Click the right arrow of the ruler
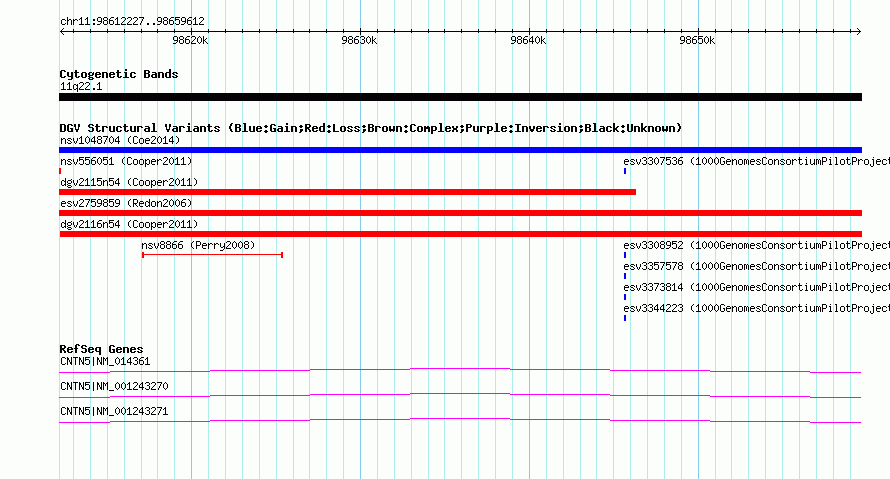 pyautogui.click(x=858, y=31)
